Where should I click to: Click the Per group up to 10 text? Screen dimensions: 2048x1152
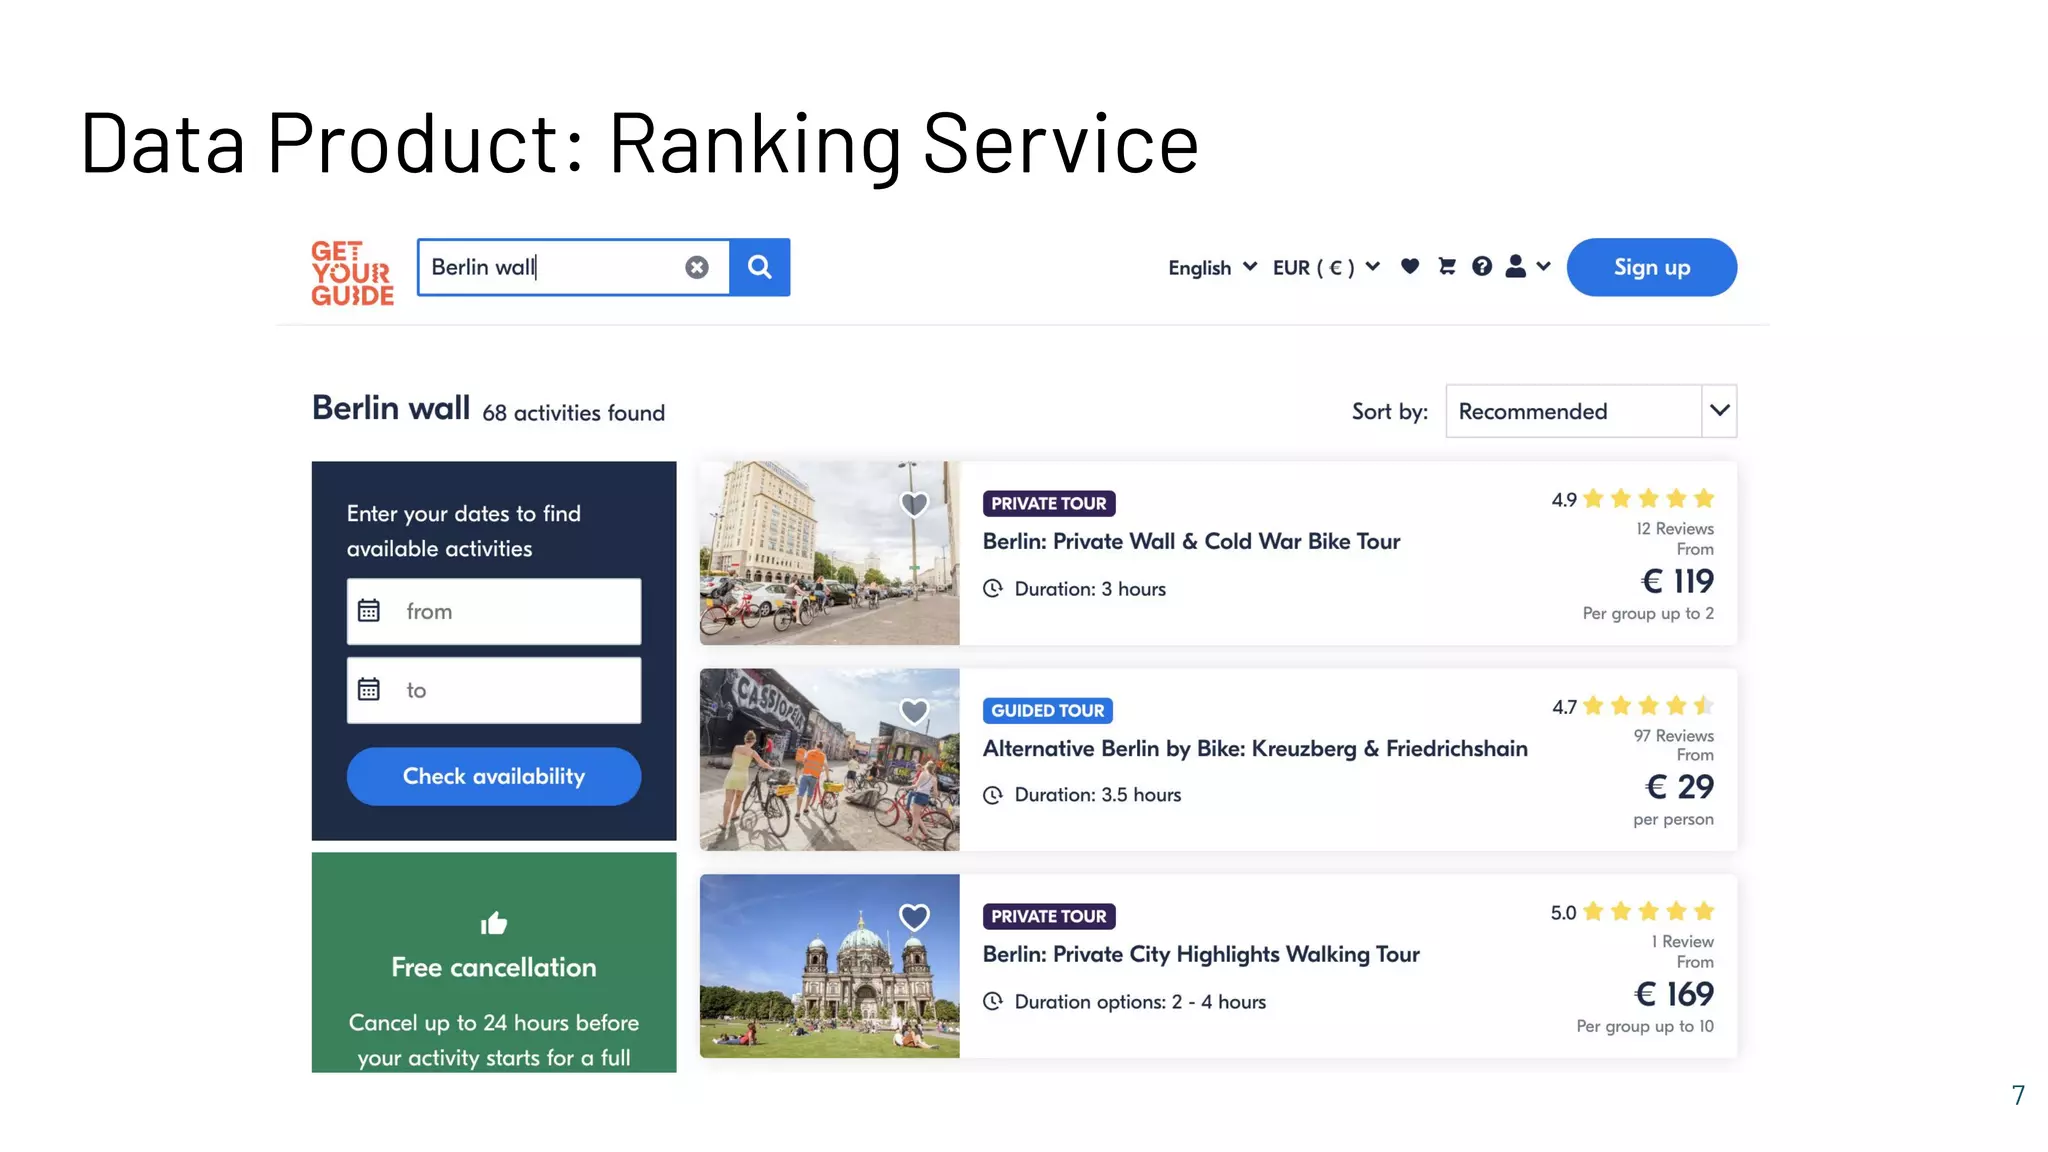1645,1026
